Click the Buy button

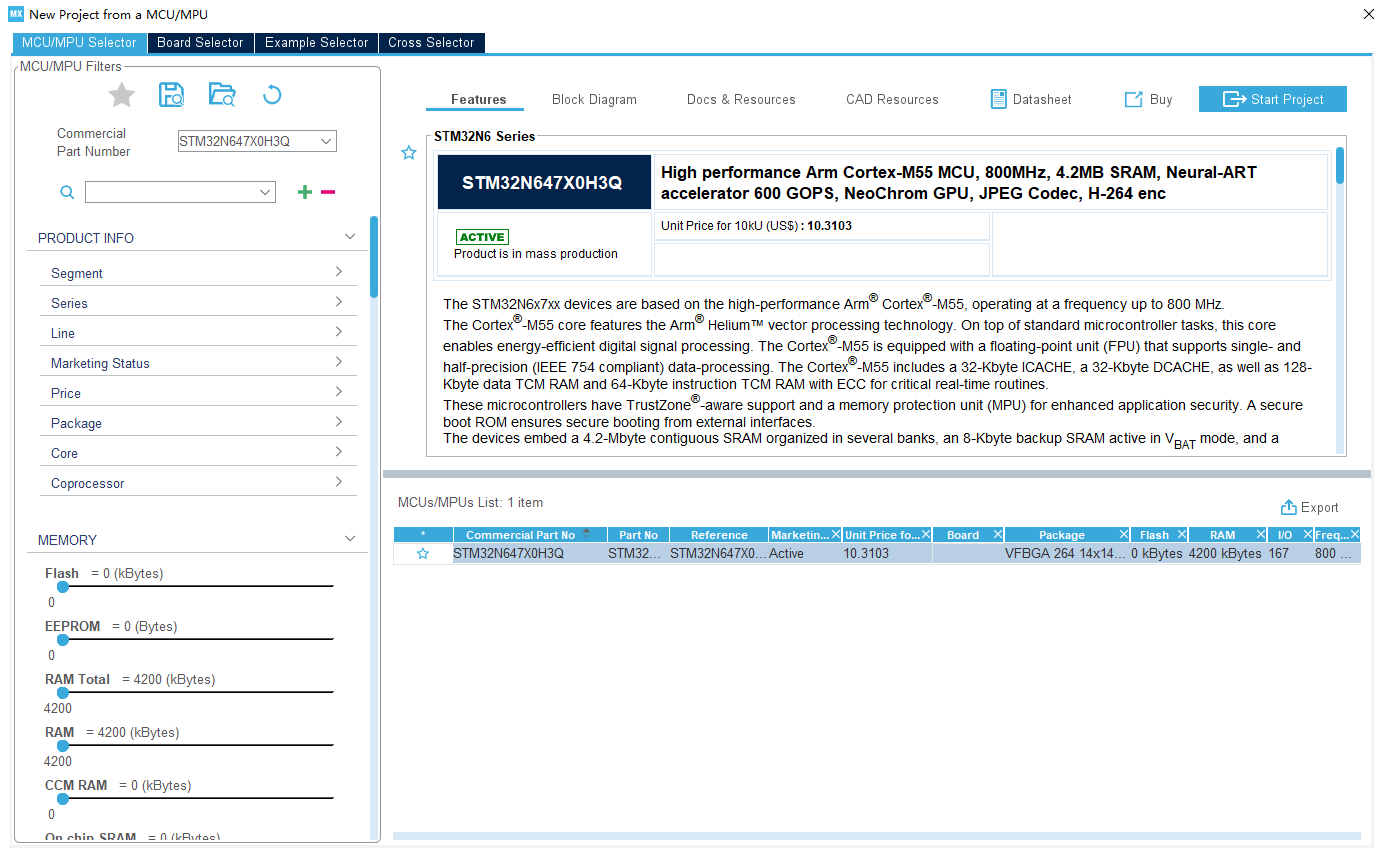(1148, 99)
